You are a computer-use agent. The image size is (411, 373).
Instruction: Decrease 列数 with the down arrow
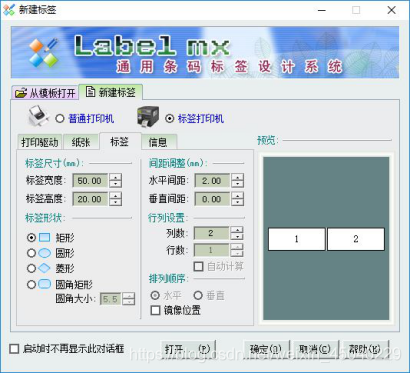pyautogui.click(x=237, y=236)
